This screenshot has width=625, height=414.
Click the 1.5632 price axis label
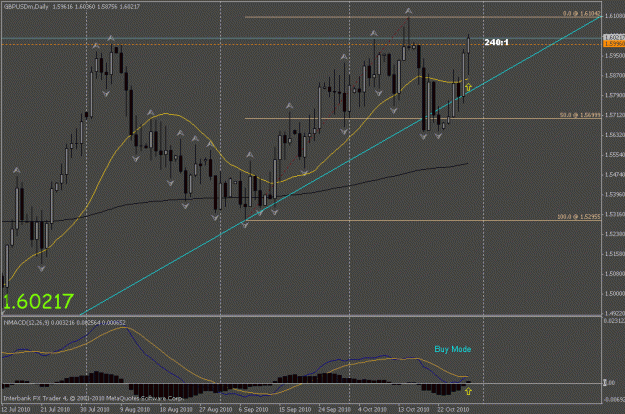[615, 135]
